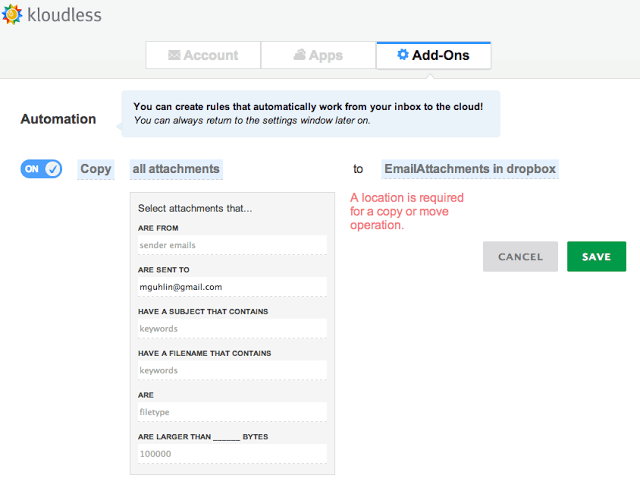Switch to the Account tab
This screenshot has height=491, width=640.
(203, 55)
